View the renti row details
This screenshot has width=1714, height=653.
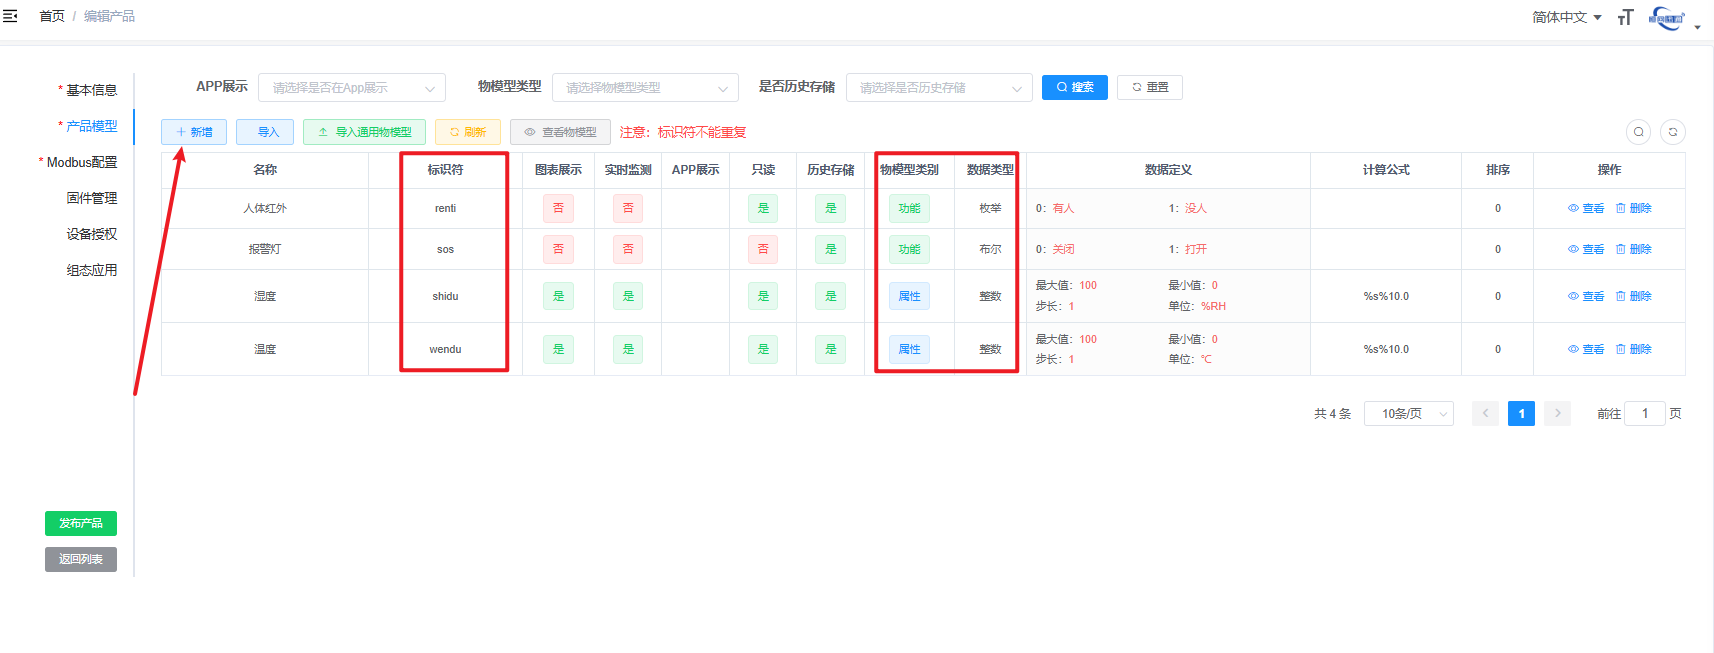pos(1586,209)
